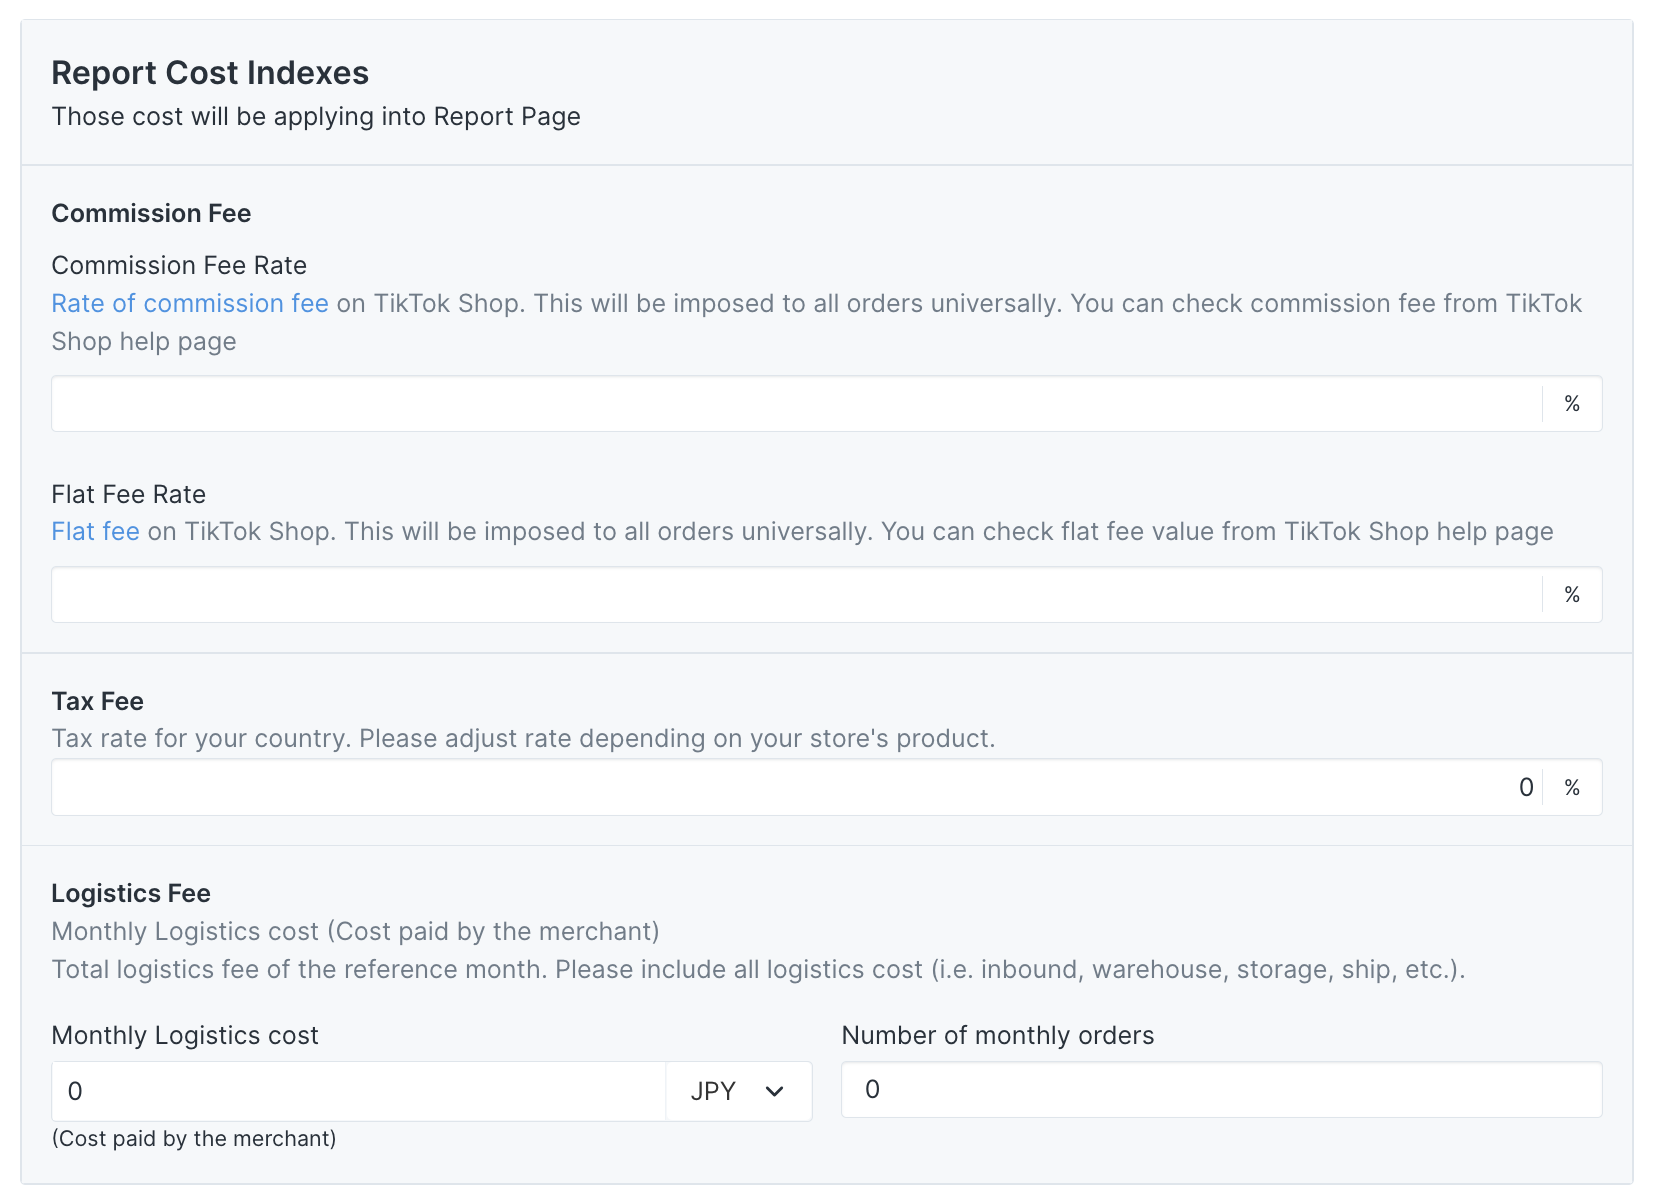Click the % suffix of Flat Fee Rate
The height and width of the screenshot is (1204, 1664).
pyautogui.click(x=1572, y=595)
